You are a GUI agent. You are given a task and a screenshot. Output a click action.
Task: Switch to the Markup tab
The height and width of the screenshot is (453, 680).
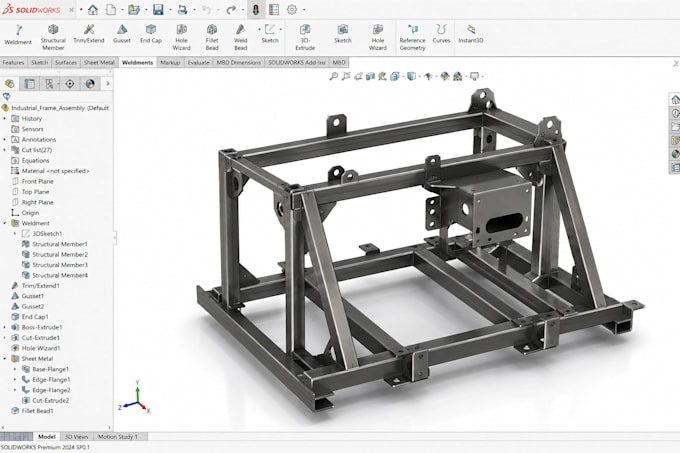tap(170, 62)
